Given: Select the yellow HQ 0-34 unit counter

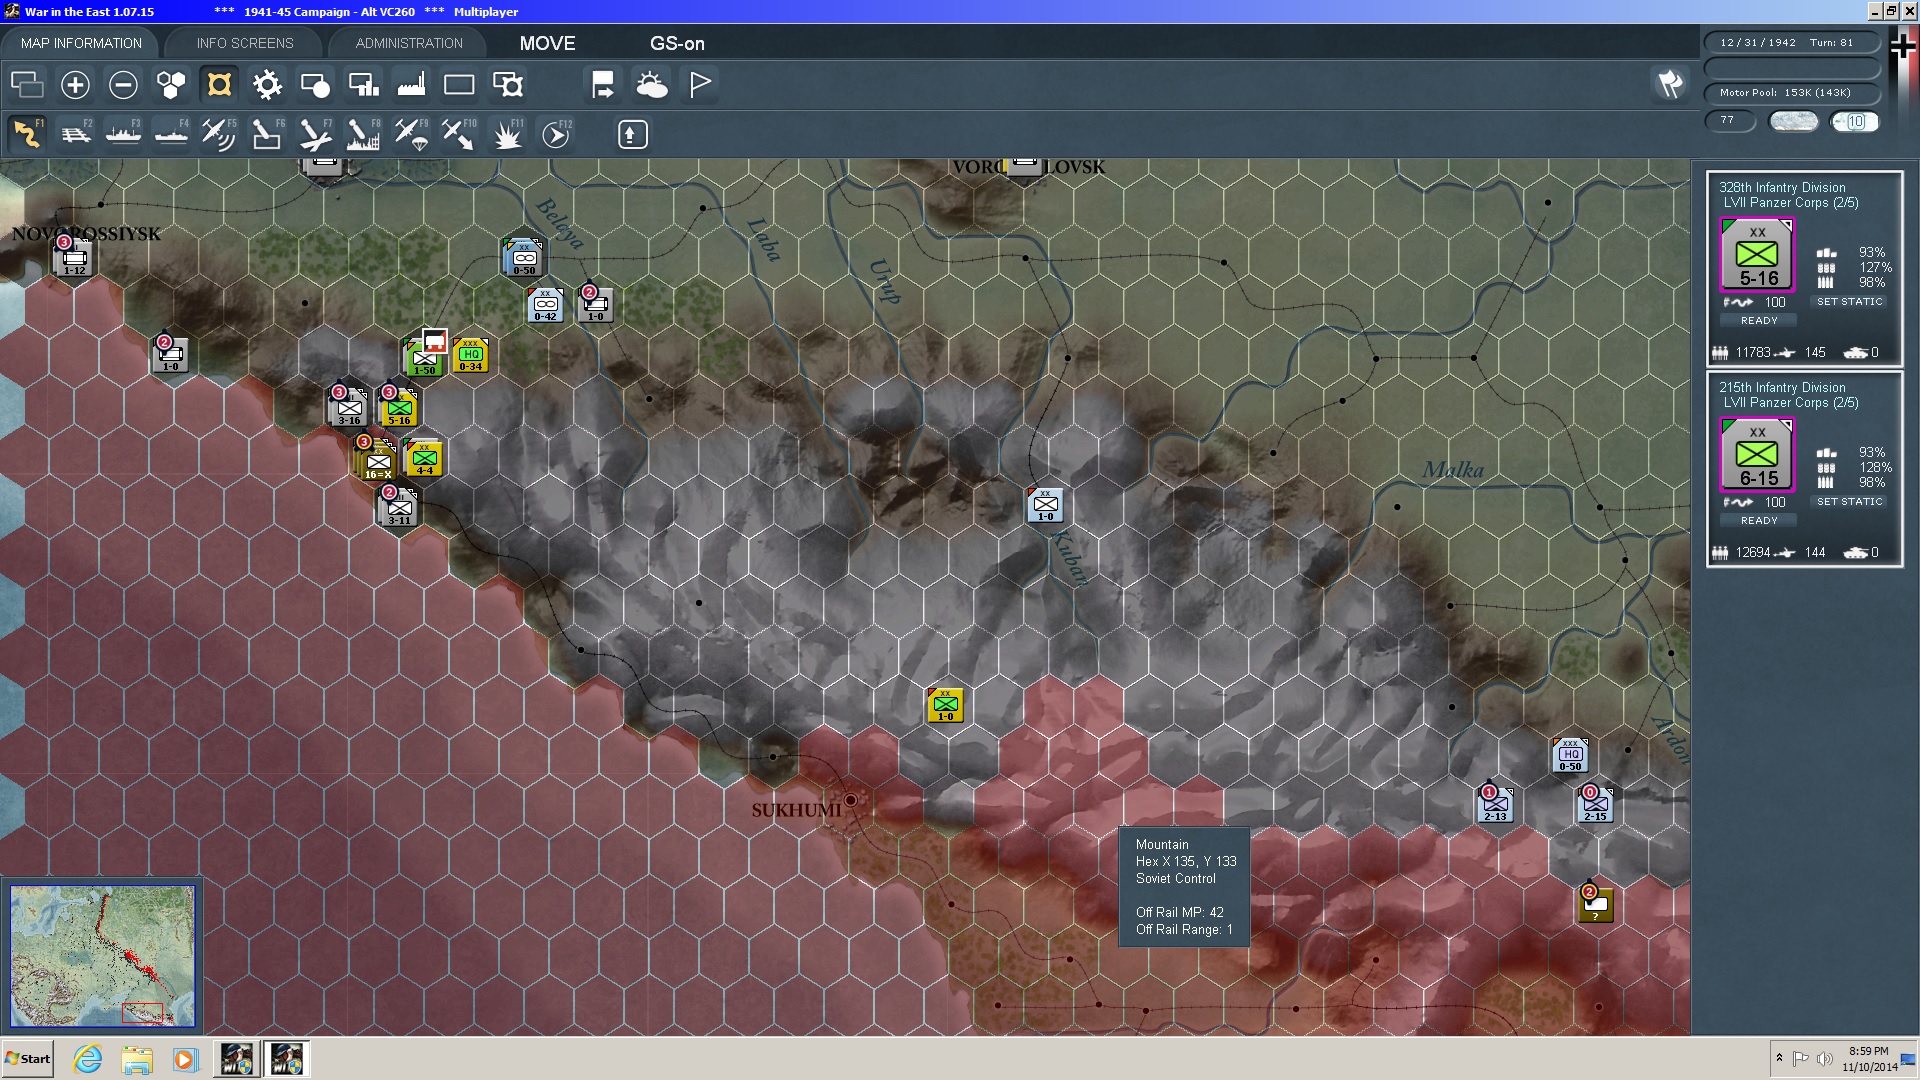Looking at the screenshot, I should 470,355.
